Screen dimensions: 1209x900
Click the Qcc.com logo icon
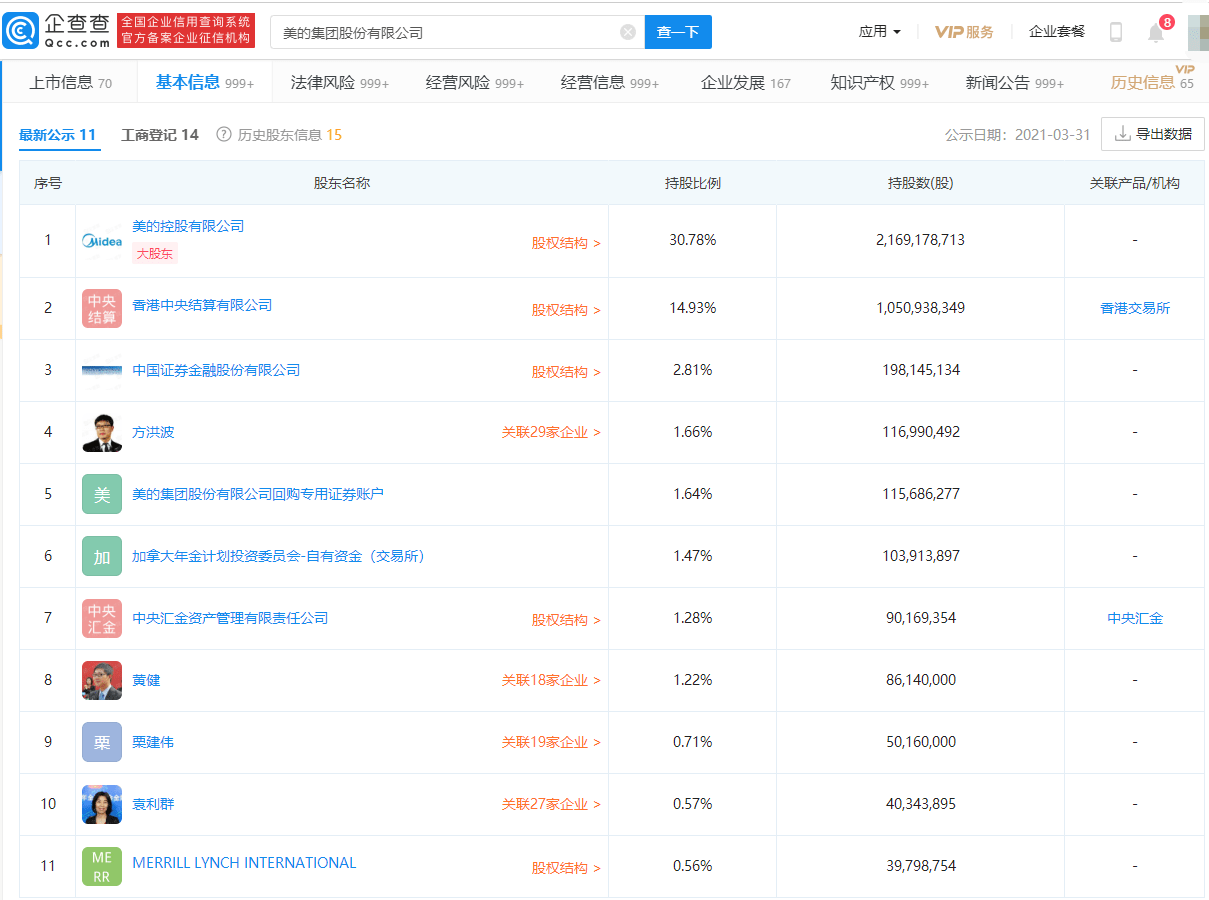20,32
